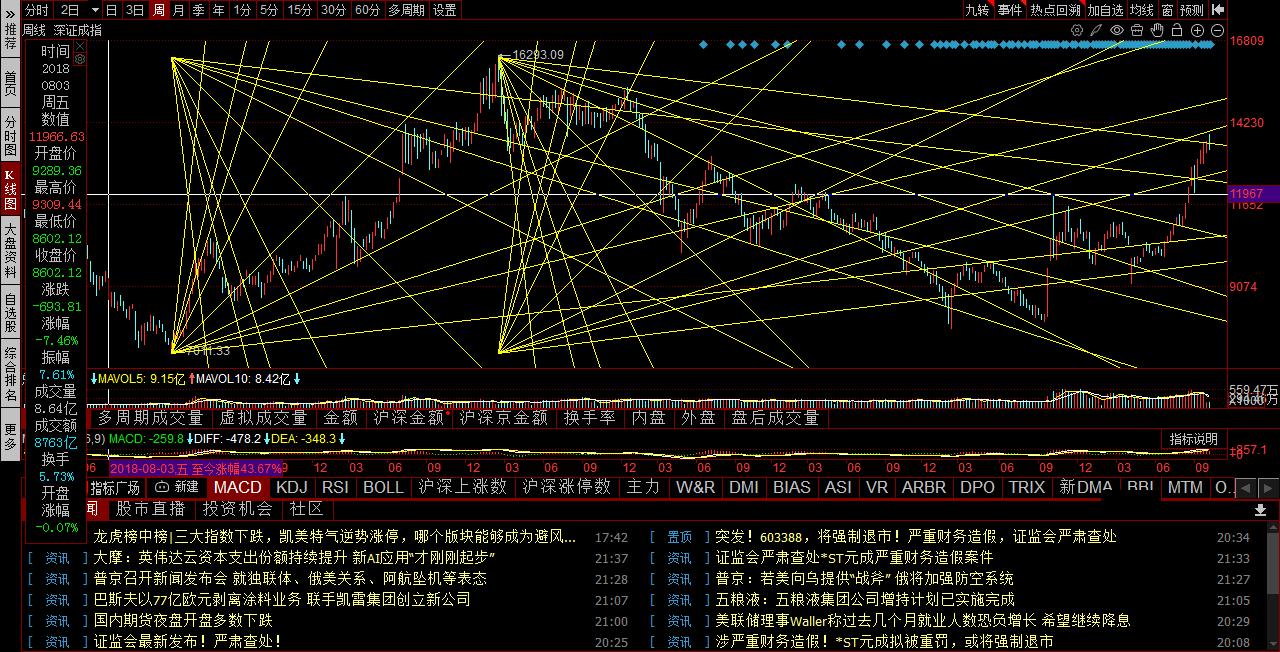This screenshot has width=1280, height=652.
Task: Click the arrow after MAVOL10 8.42亿
Action: pyautogui.click(x=297, y=380)
